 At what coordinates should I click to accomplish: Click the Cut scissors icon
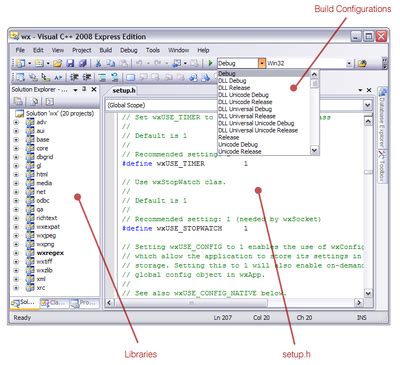[x=98, y=63]
